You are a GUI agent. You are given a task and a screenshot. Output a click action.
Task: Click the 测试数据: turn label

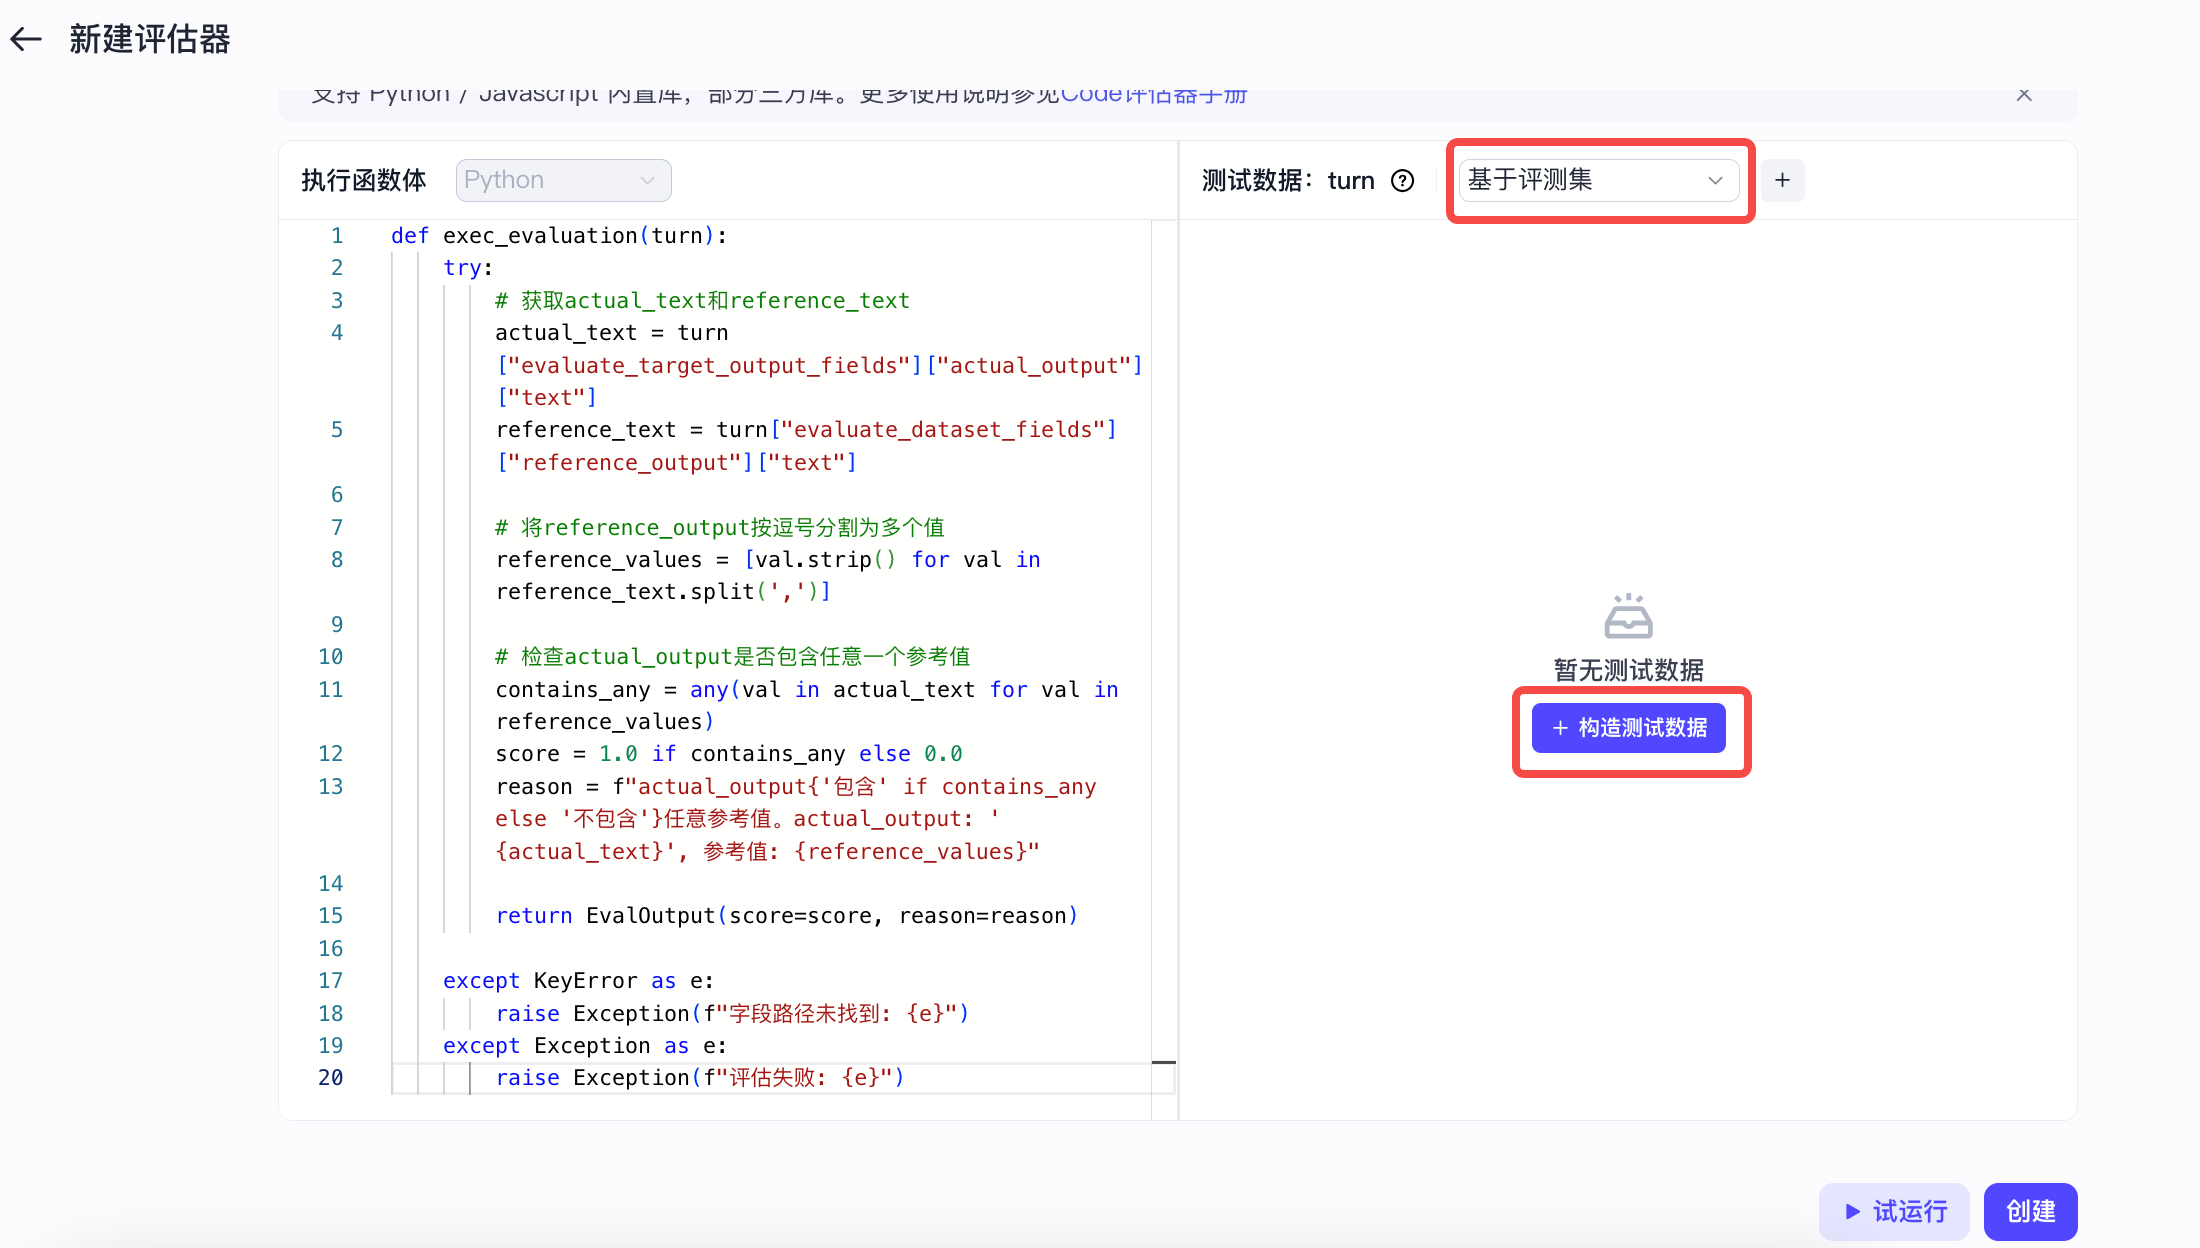tap(1288, 181)
